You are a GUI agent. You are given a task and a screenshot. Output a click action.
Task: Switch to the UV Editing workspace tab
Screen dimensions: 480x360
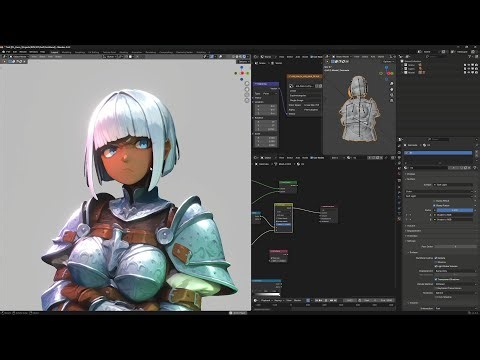click(x=94, y=52)
